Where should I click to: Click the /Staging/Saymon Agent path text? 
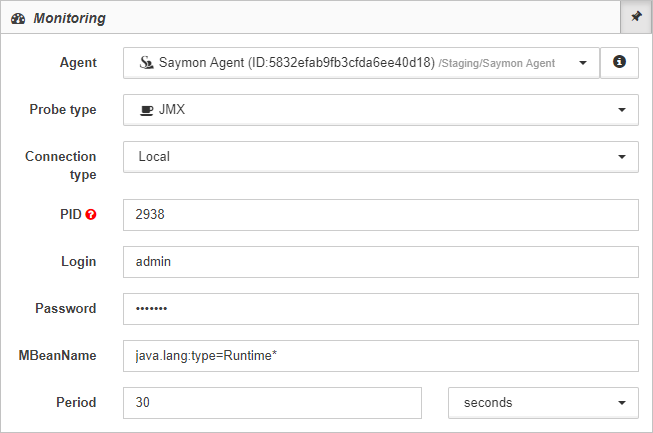pyautogui.click(x=496, y=63)
